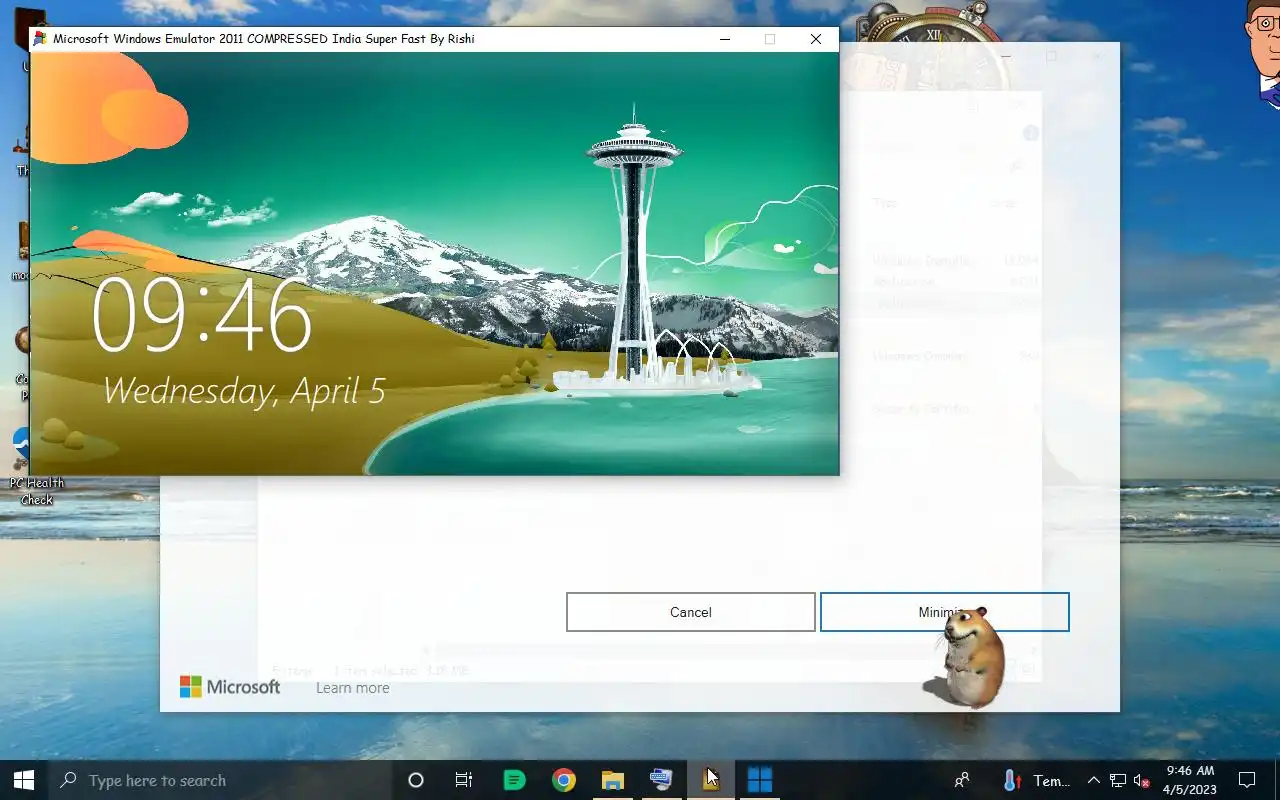Open File Explorer from the taskbar
The image size is (1280, 800).
[613, 780]
